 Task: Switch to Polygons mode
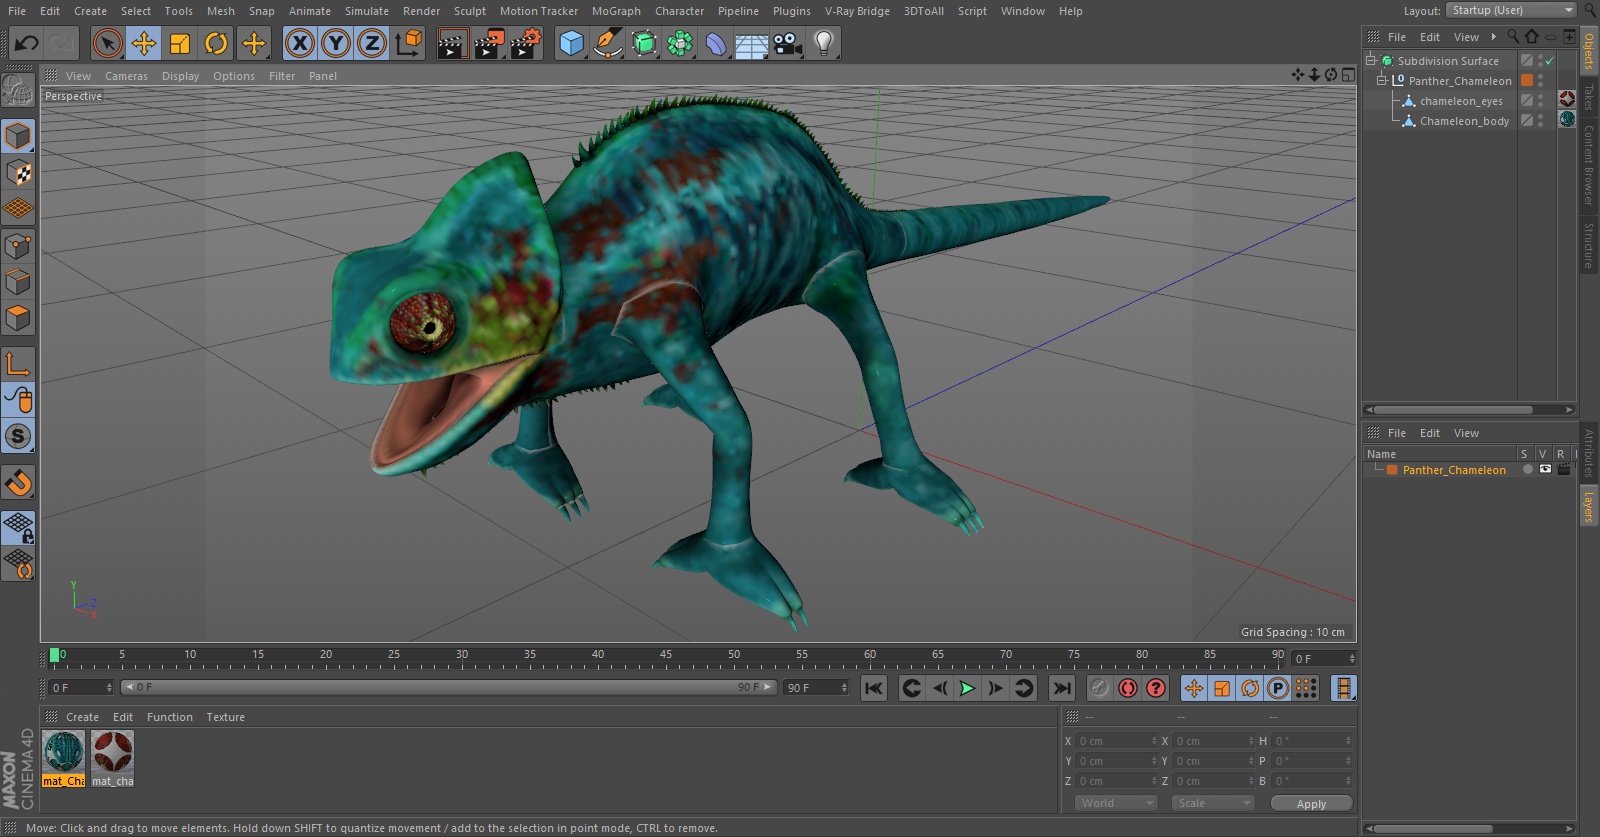pyautogui.click(x=18, y=318)
